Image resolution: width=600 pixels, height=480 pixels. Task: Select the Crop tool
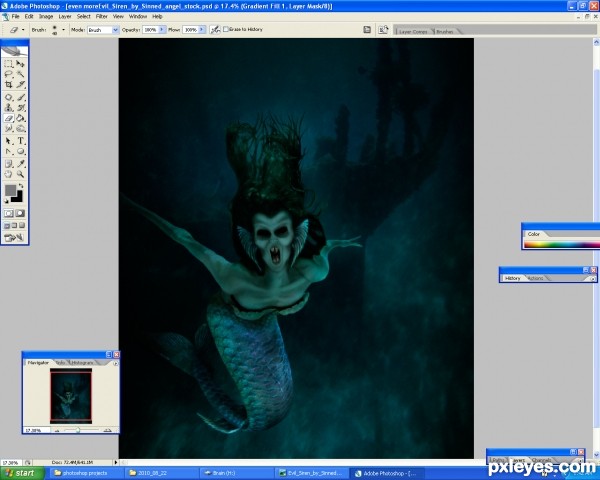coord(8,84)
